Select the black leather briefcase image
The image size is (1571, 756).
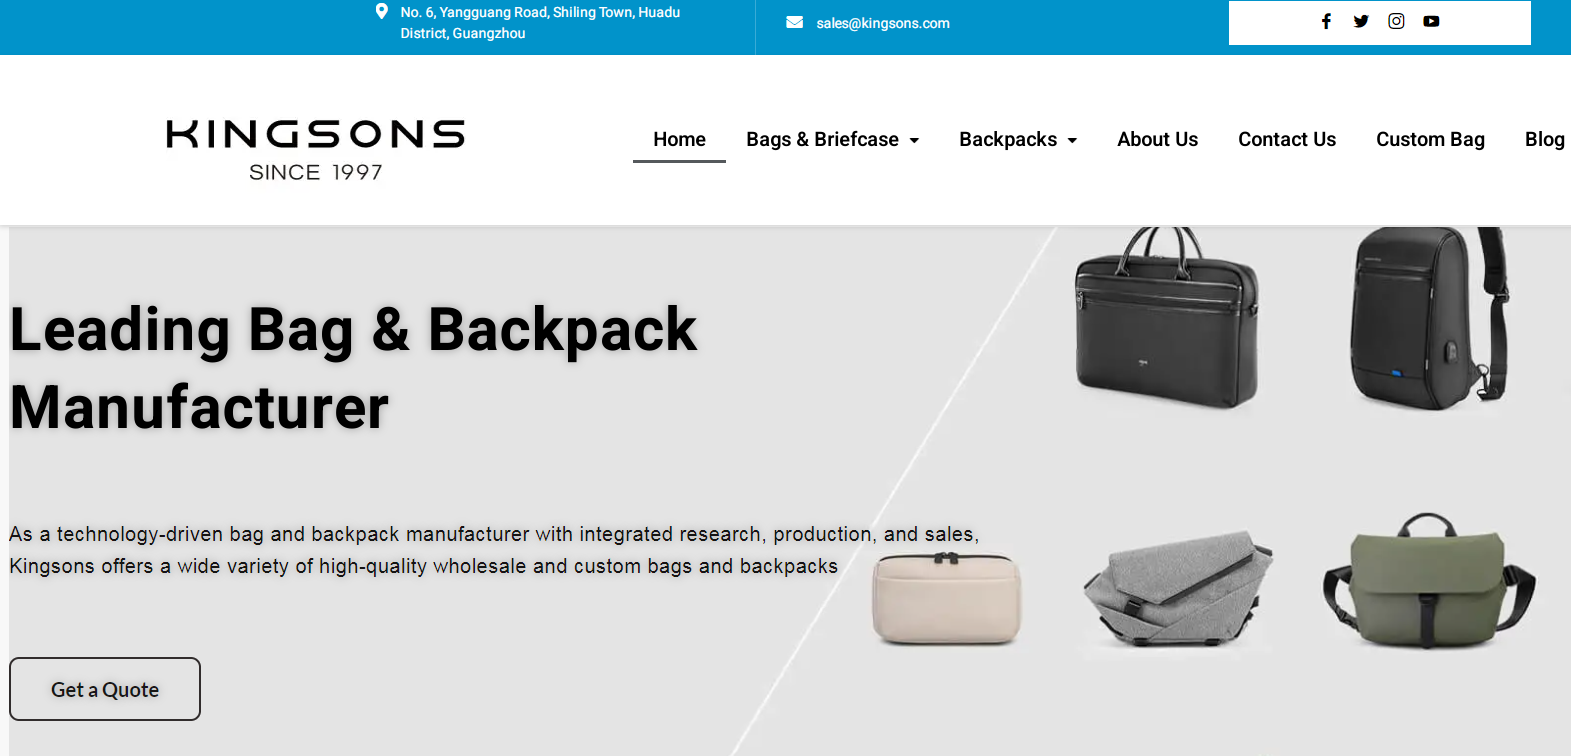pos(1166,318)
